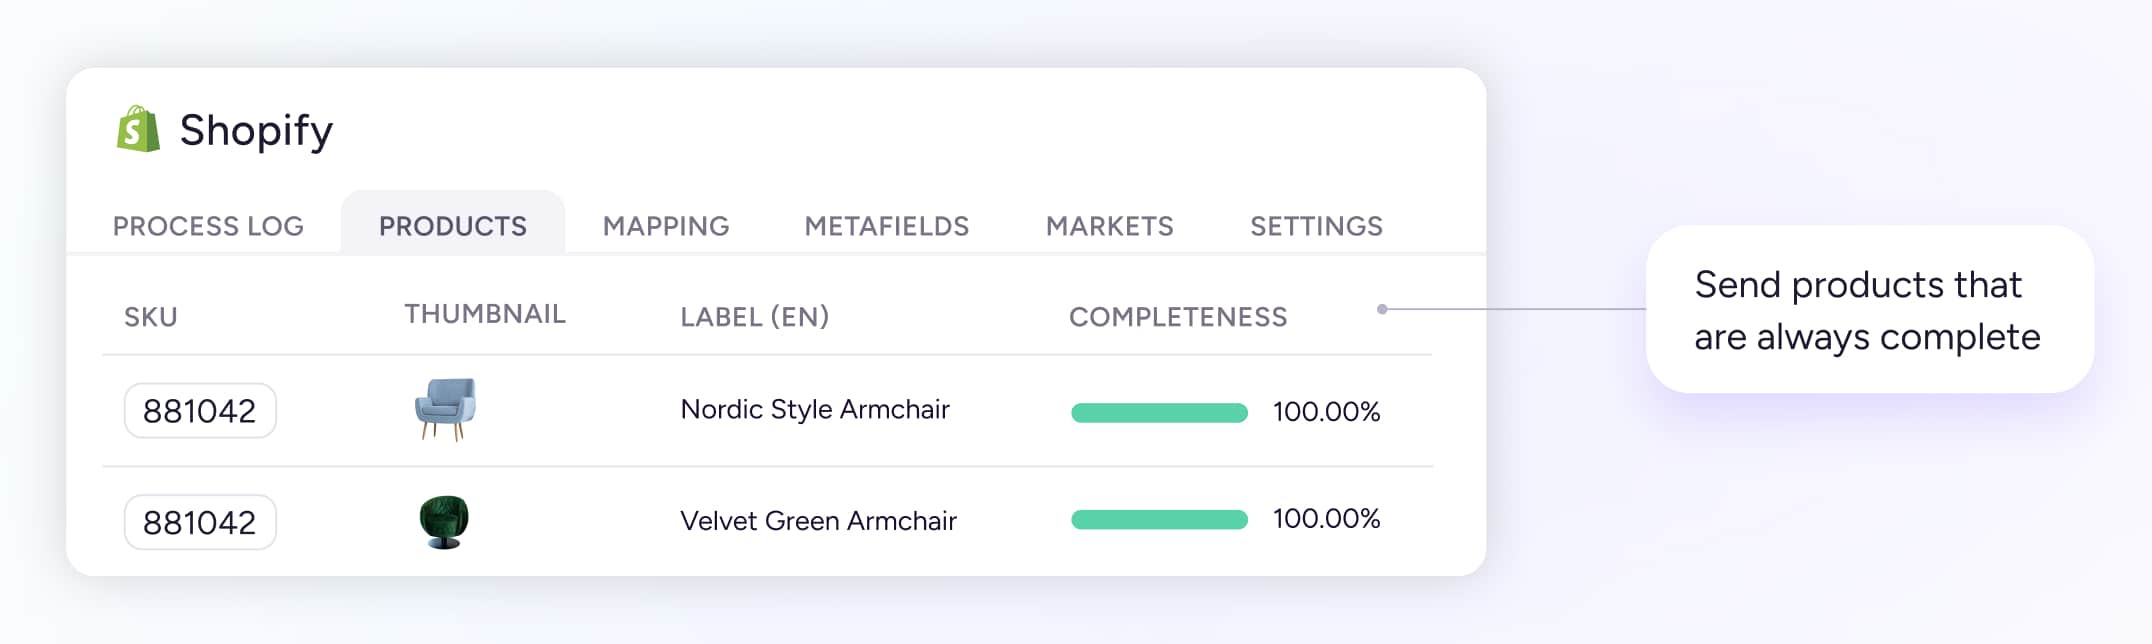Sort by Label (EN) column header
The width and height of the screenshot is (2152, 644).
tap(755, 317)
